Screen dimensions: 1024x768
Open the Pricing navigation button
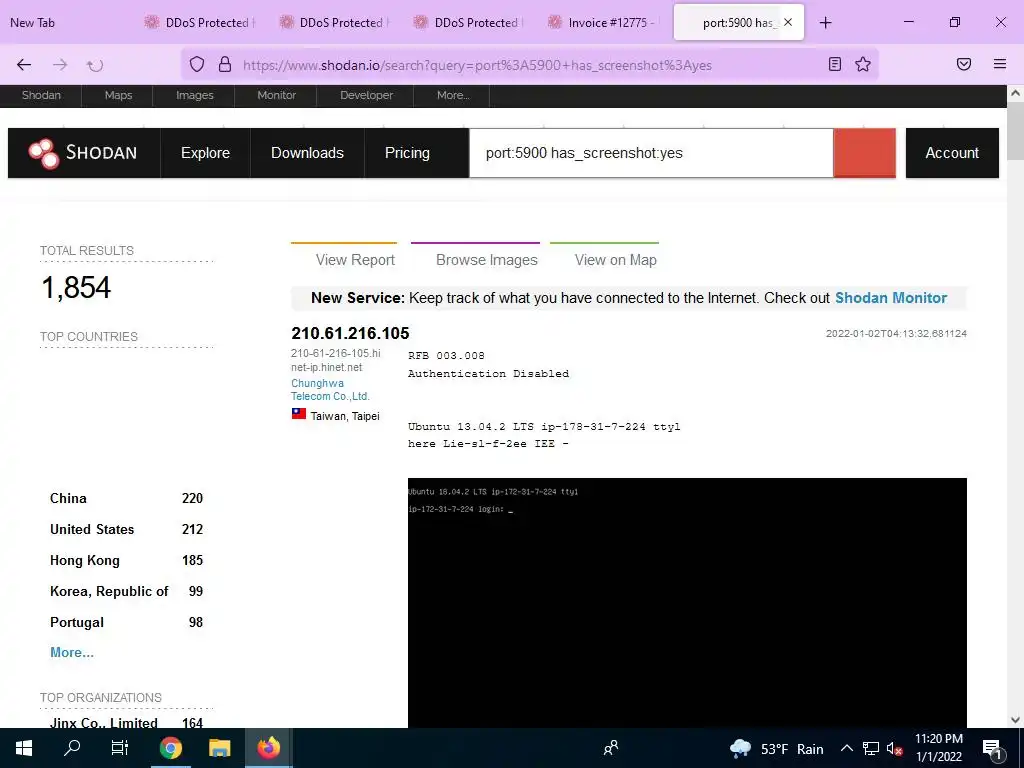407,153
